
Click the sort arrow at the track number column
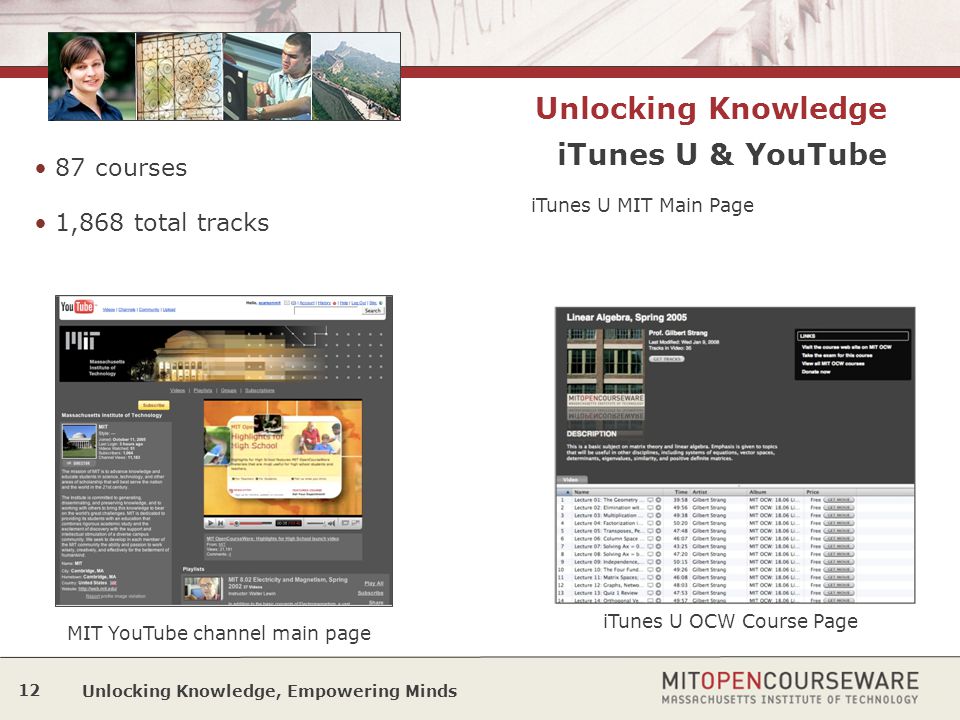(568, 492)
